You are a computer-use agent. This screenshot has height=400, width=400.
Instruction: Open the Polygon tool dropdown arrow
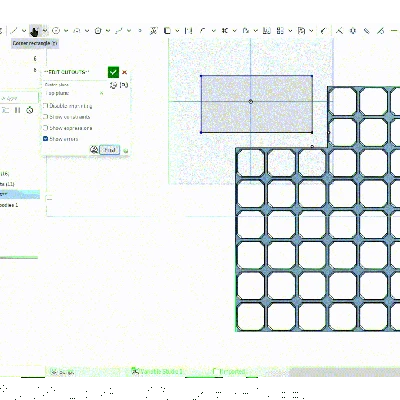tap(108, 31)
